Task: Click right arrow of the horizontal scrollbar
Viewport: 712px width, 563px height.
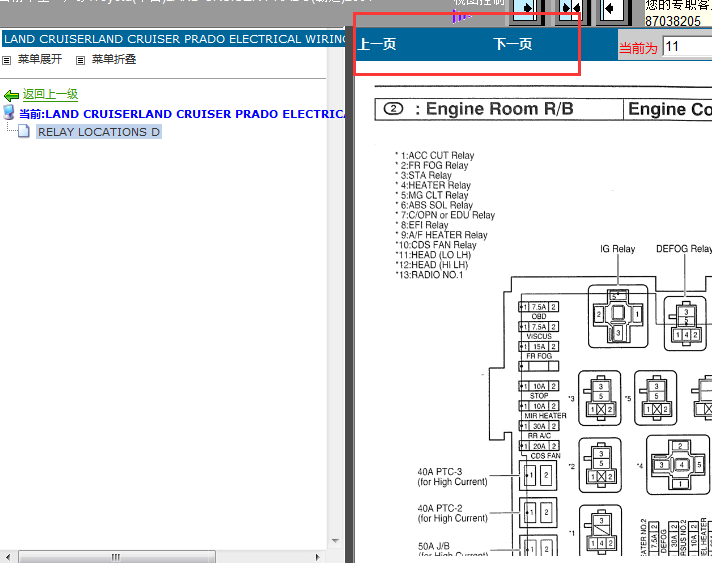Action: pos(318,557)
